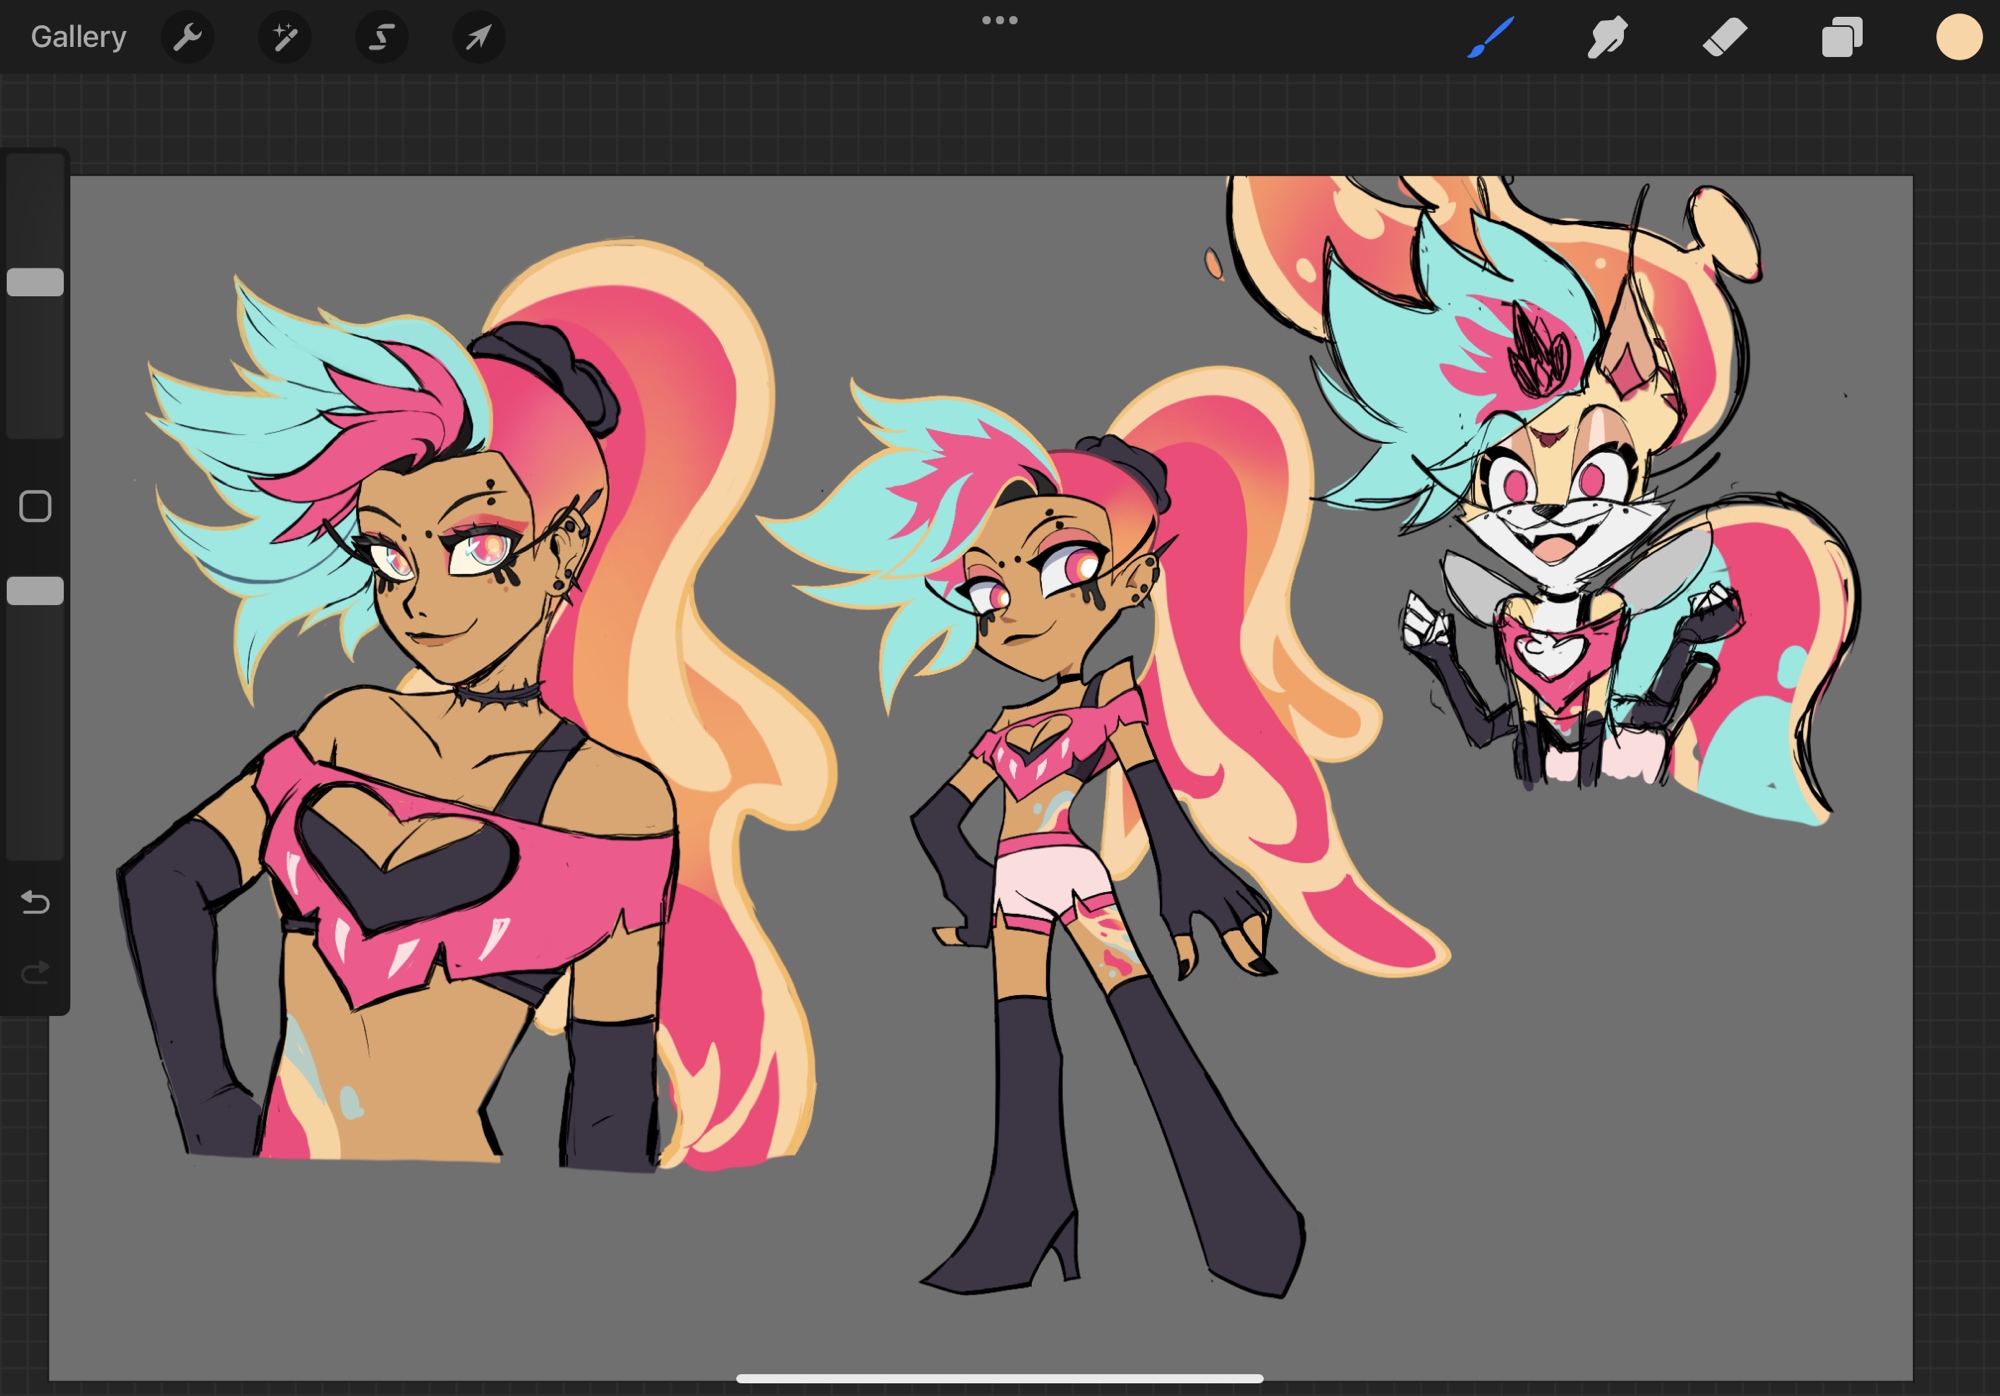2000x1396 pixels.
Task: Open the active color swatch picker
Action: 1958,38
